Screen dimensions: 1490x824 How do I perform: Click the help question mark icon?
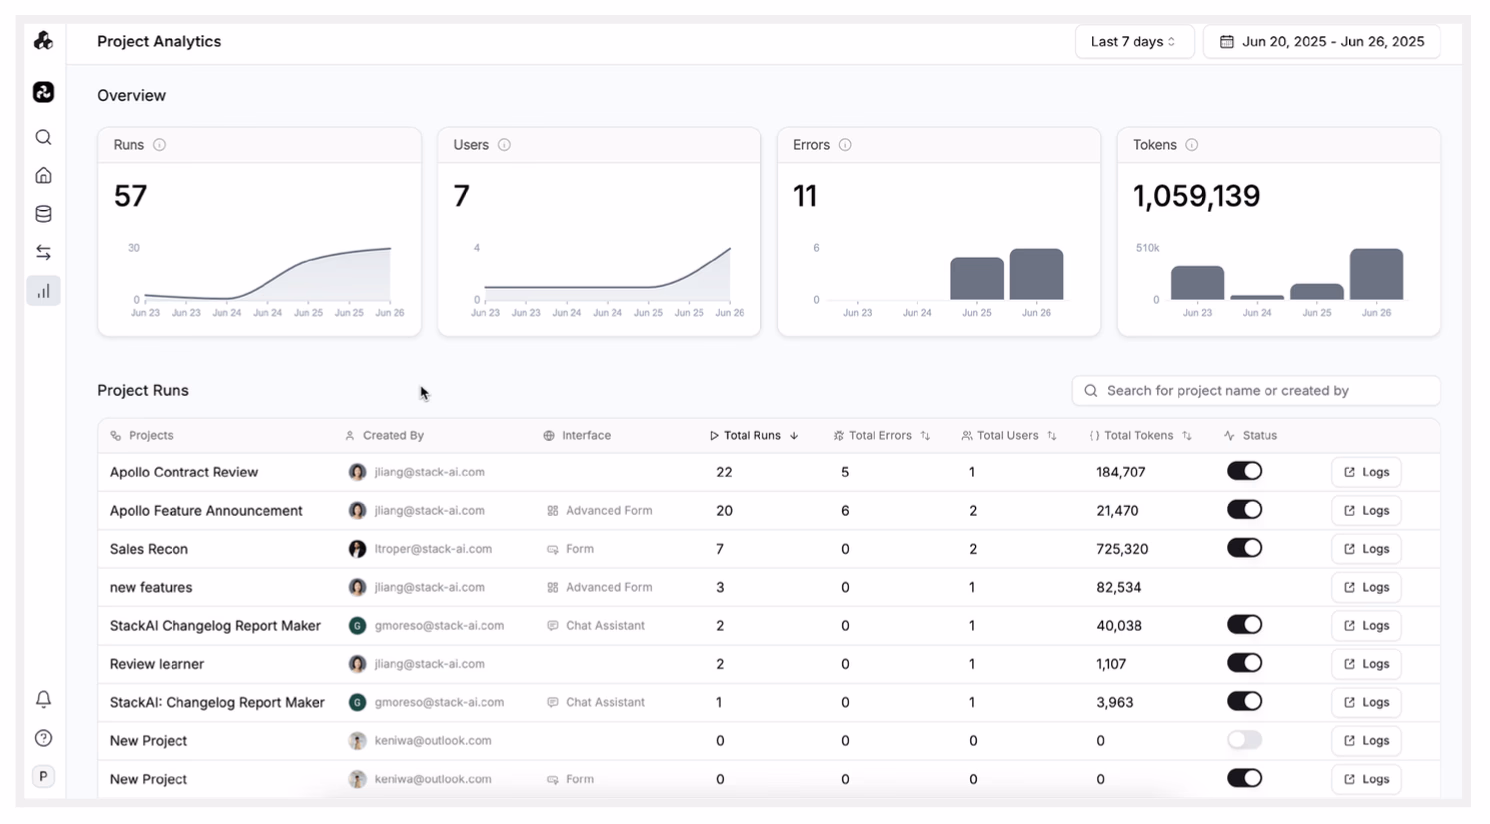coord(43,738)
